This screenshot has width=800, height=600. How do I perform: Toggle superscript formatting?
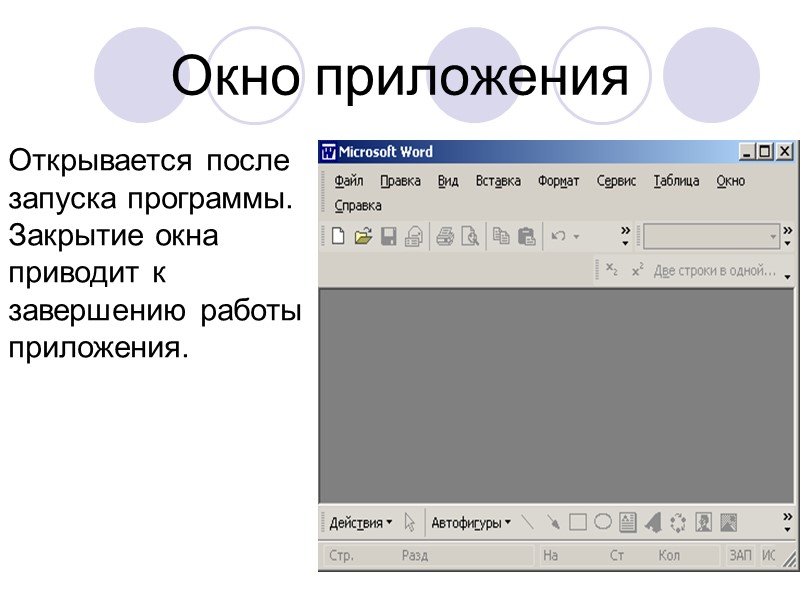click(x=637, y=268)
